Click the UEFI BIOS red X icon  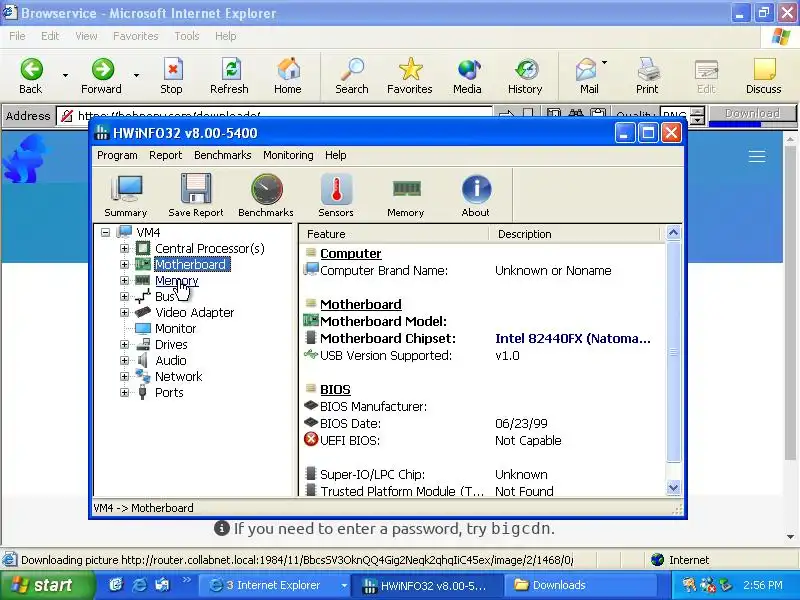click(311, 439)
